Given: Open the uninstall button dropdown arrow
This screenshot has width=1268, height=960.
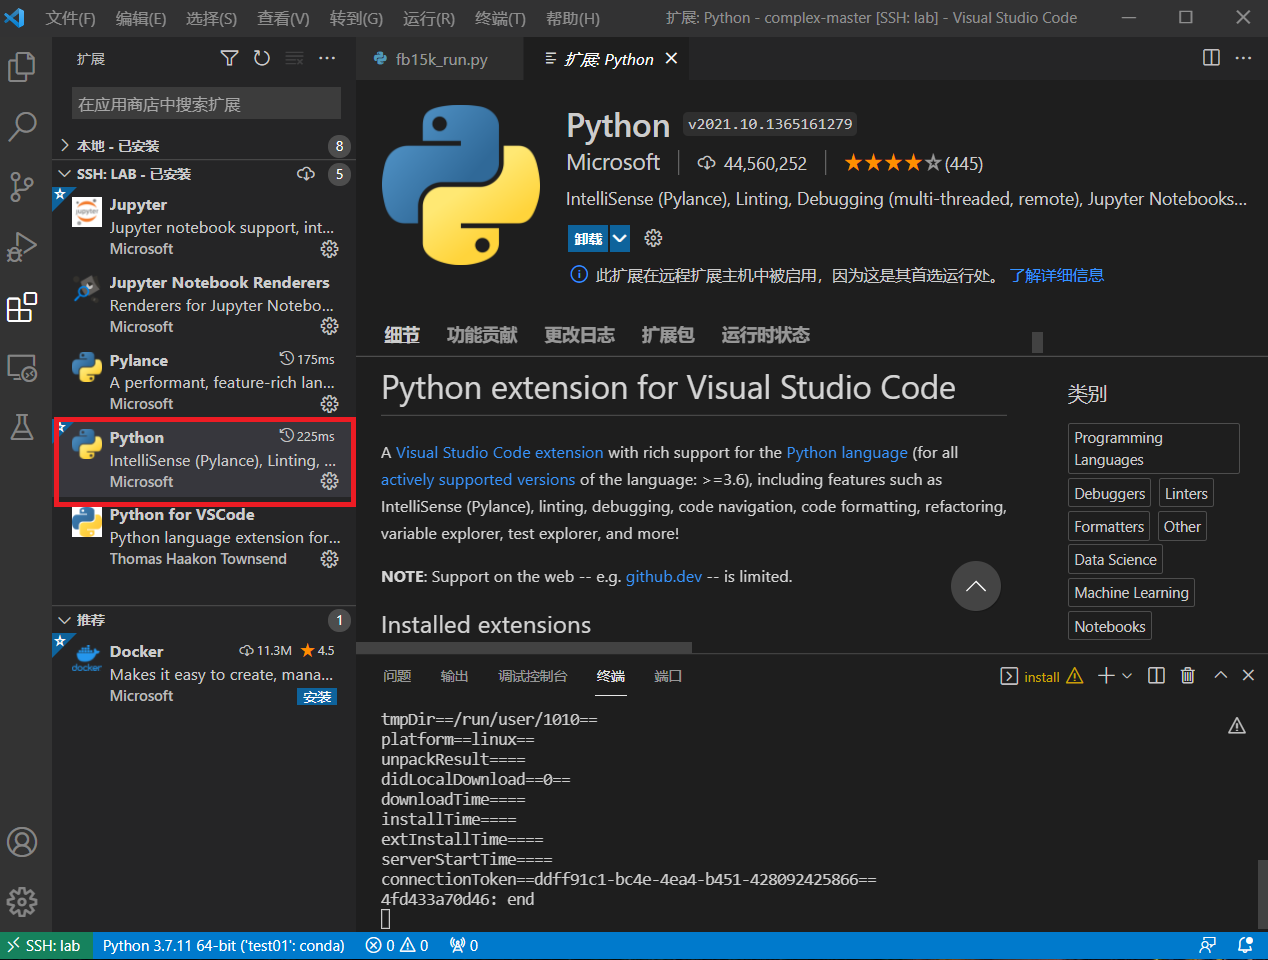Looking at the screenshot, I should click(x=620, y=238).
